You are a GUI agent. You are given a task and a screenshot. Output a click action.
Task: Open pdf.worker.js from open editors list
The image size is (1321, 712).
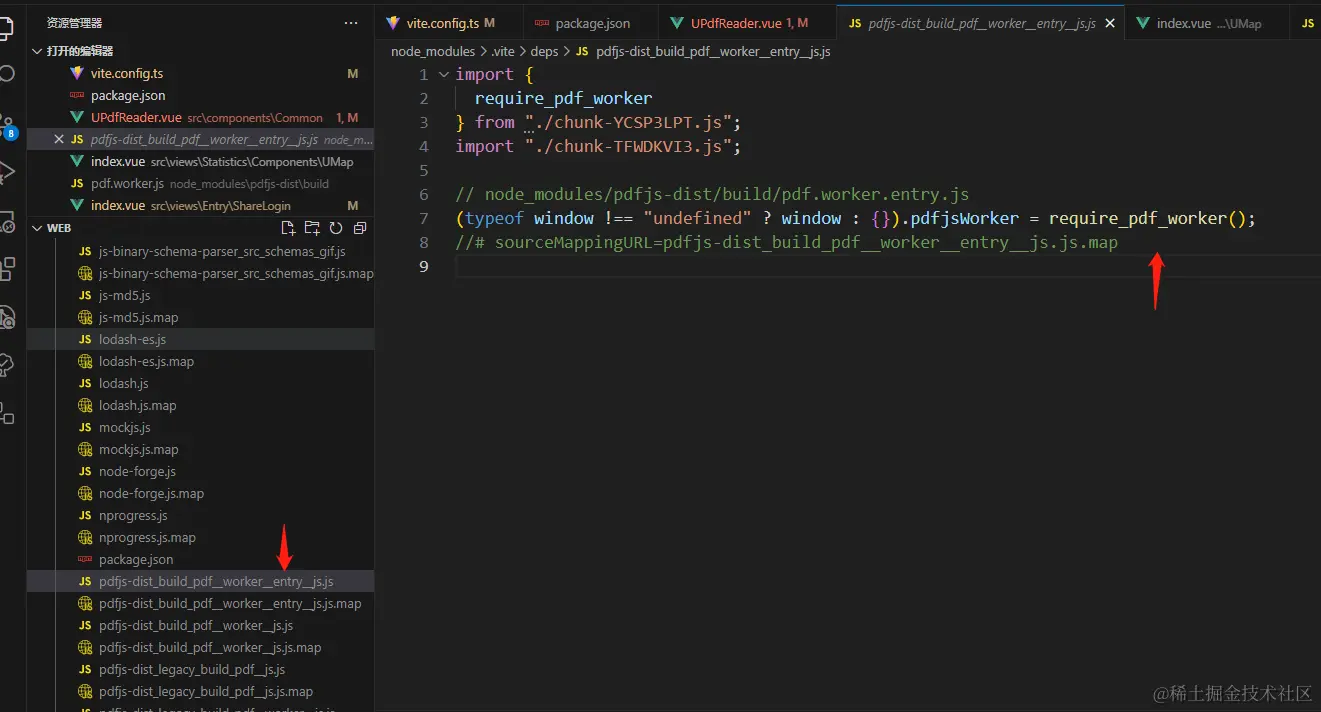click(x=200, y=183)
